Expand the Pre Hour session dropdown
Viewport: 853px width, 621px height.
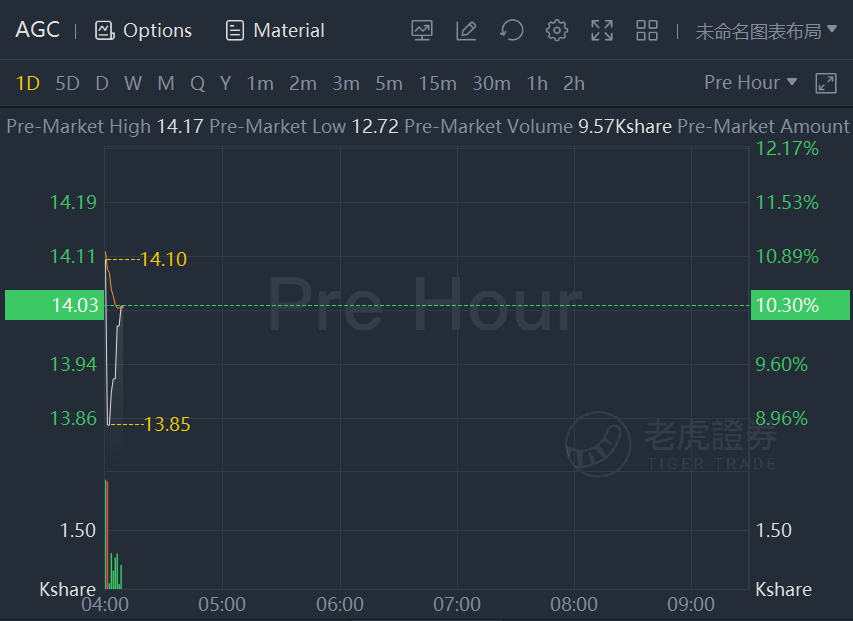750,83
